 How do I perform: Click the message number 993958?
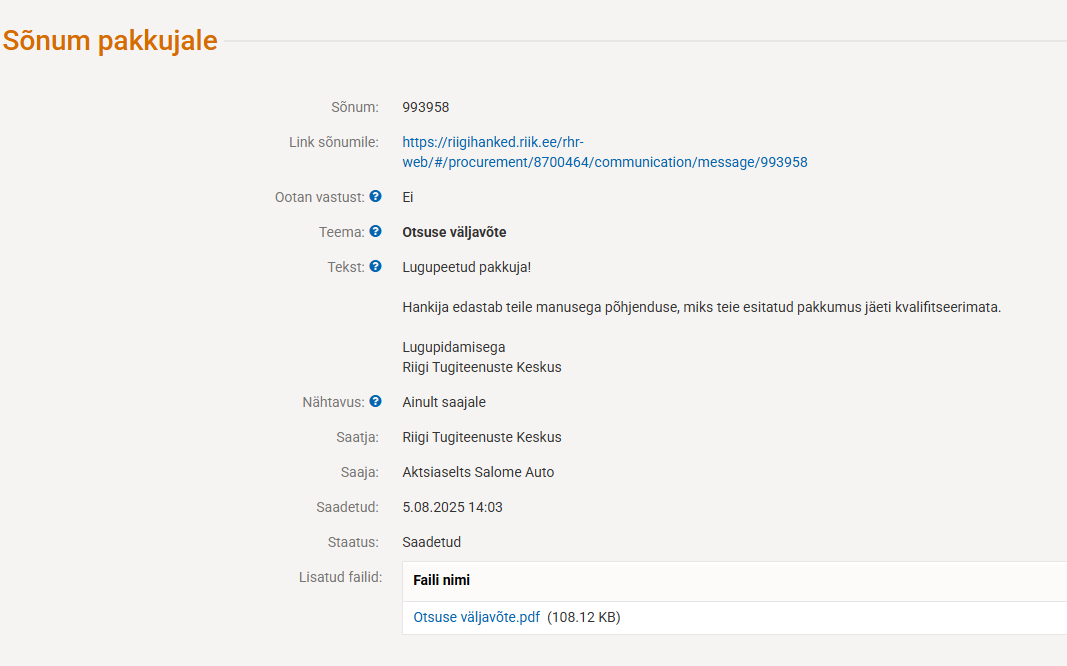tap(426, 107)
